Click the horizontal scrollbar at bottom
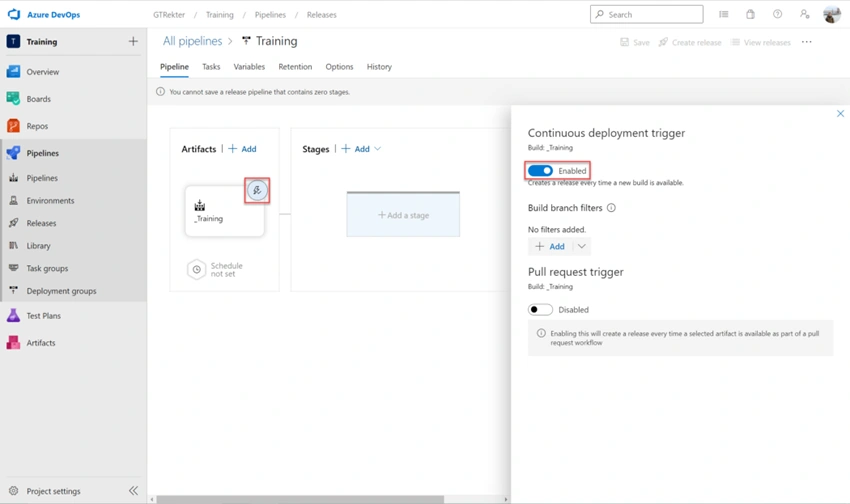The width and height of the screenshot is (850, 504). point(300,499)
